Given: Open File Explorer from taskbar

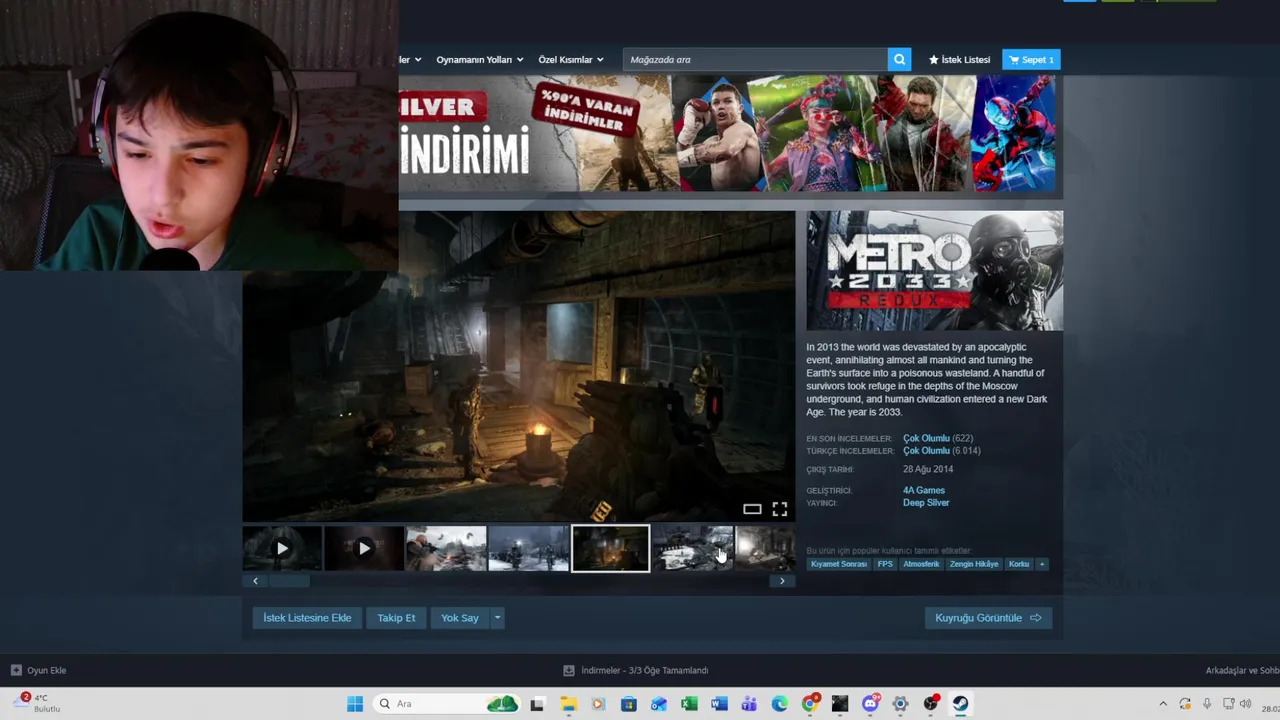Looking at the screenshot, I should pyautogui.click(x=568, y=704).
